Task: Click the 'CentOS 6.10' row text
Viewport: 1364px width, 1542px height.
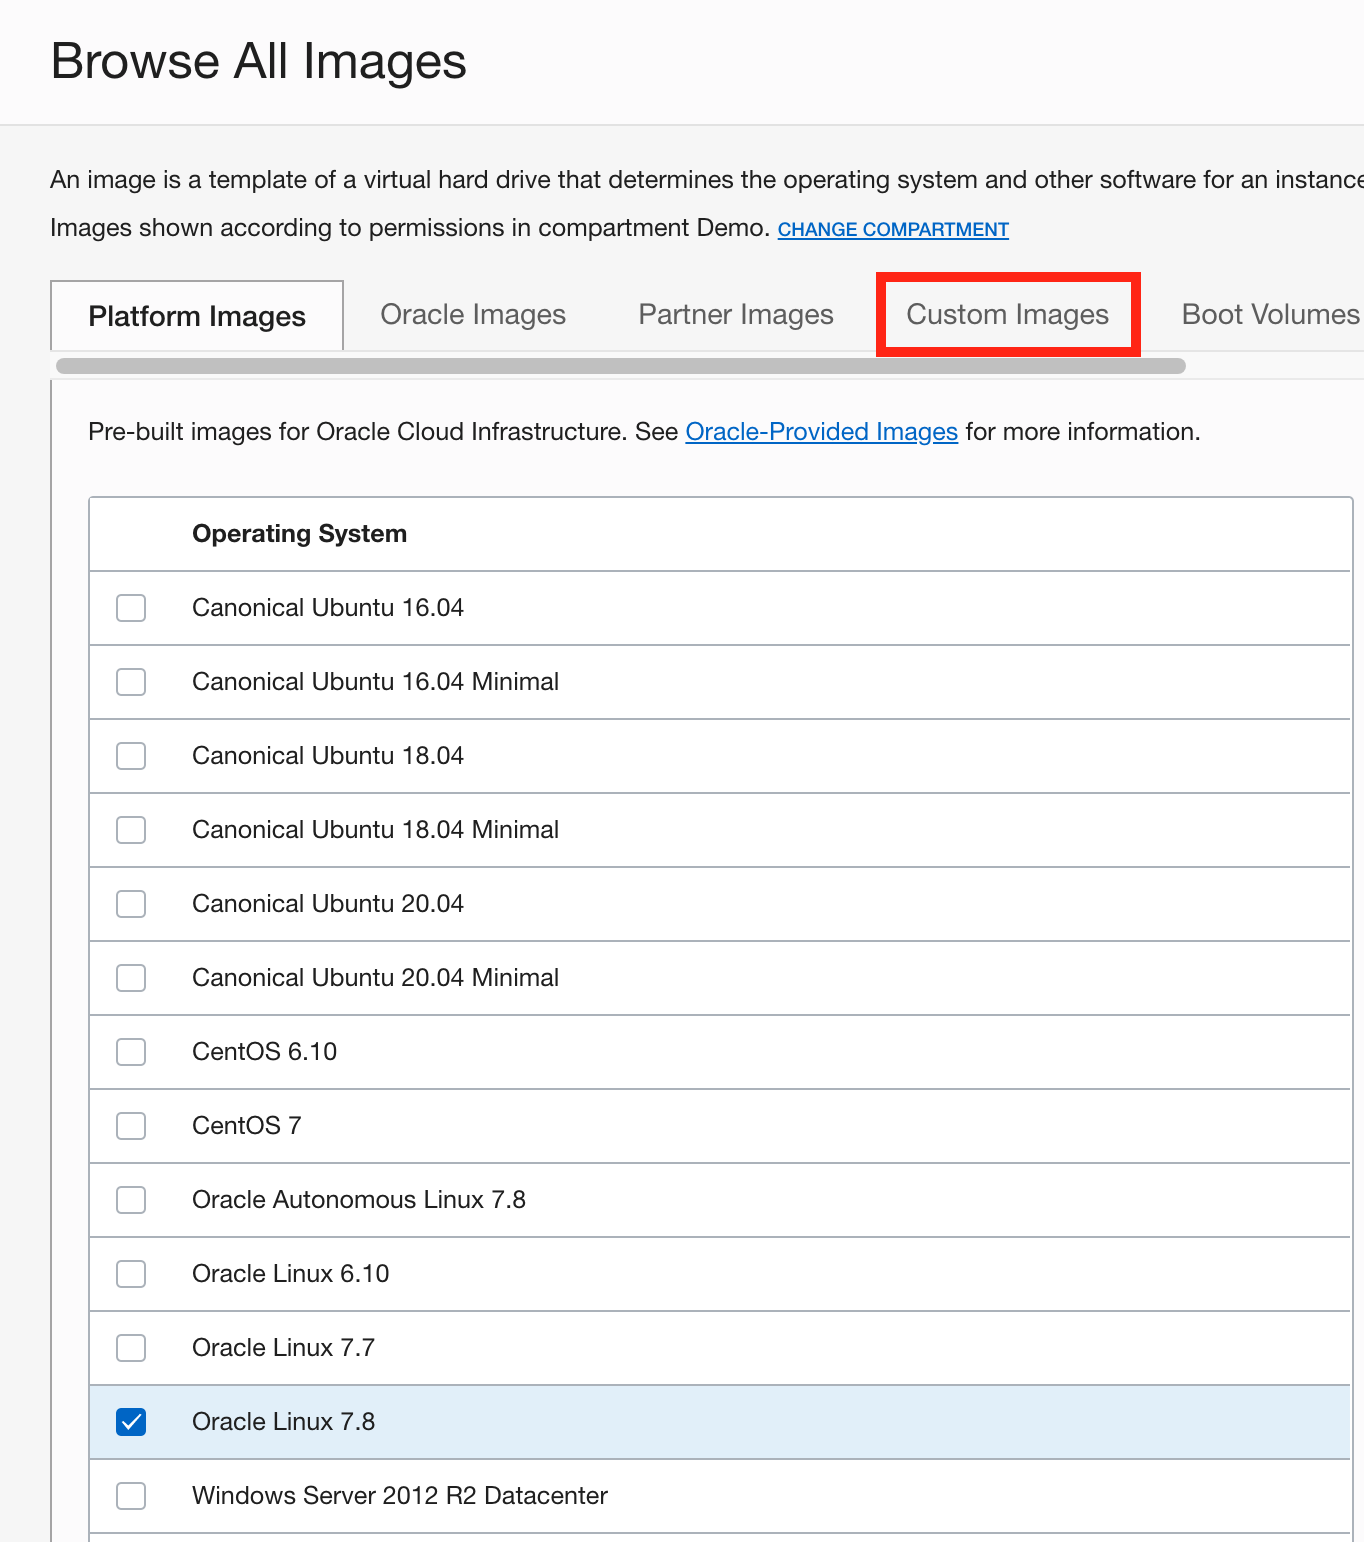Action: click(264, 1052)
